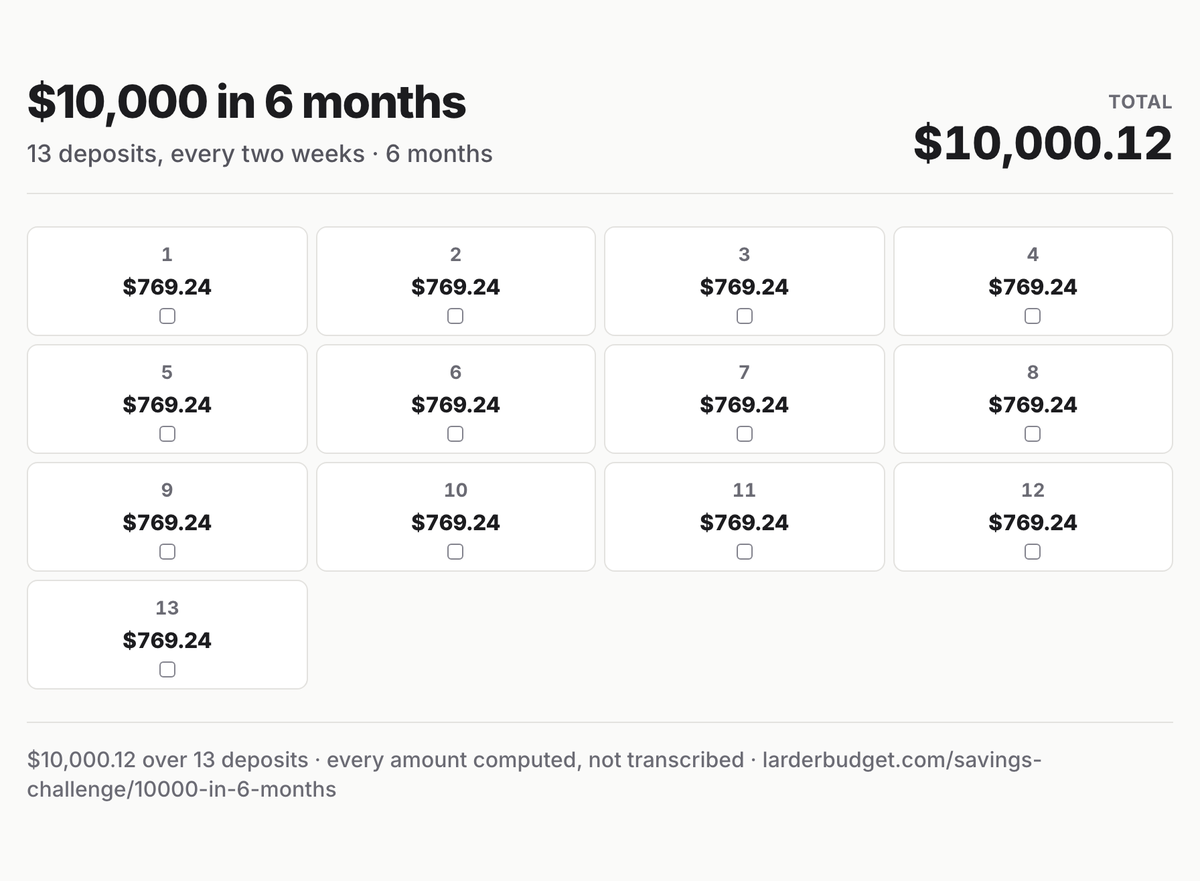
Task: Toggle the checkbox under deposit 5
Action: tap(167, 434)
